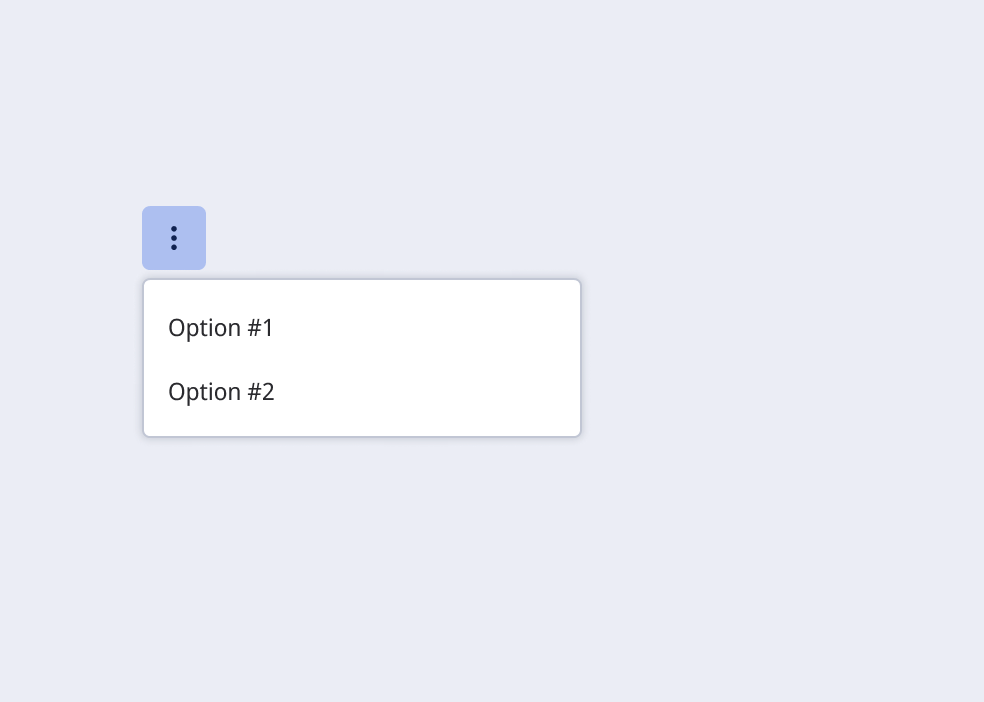The height and width of the screenshot is (702, 984).
Task: Choose the second menu entry Option #2
Action: (x=221, y=392)
